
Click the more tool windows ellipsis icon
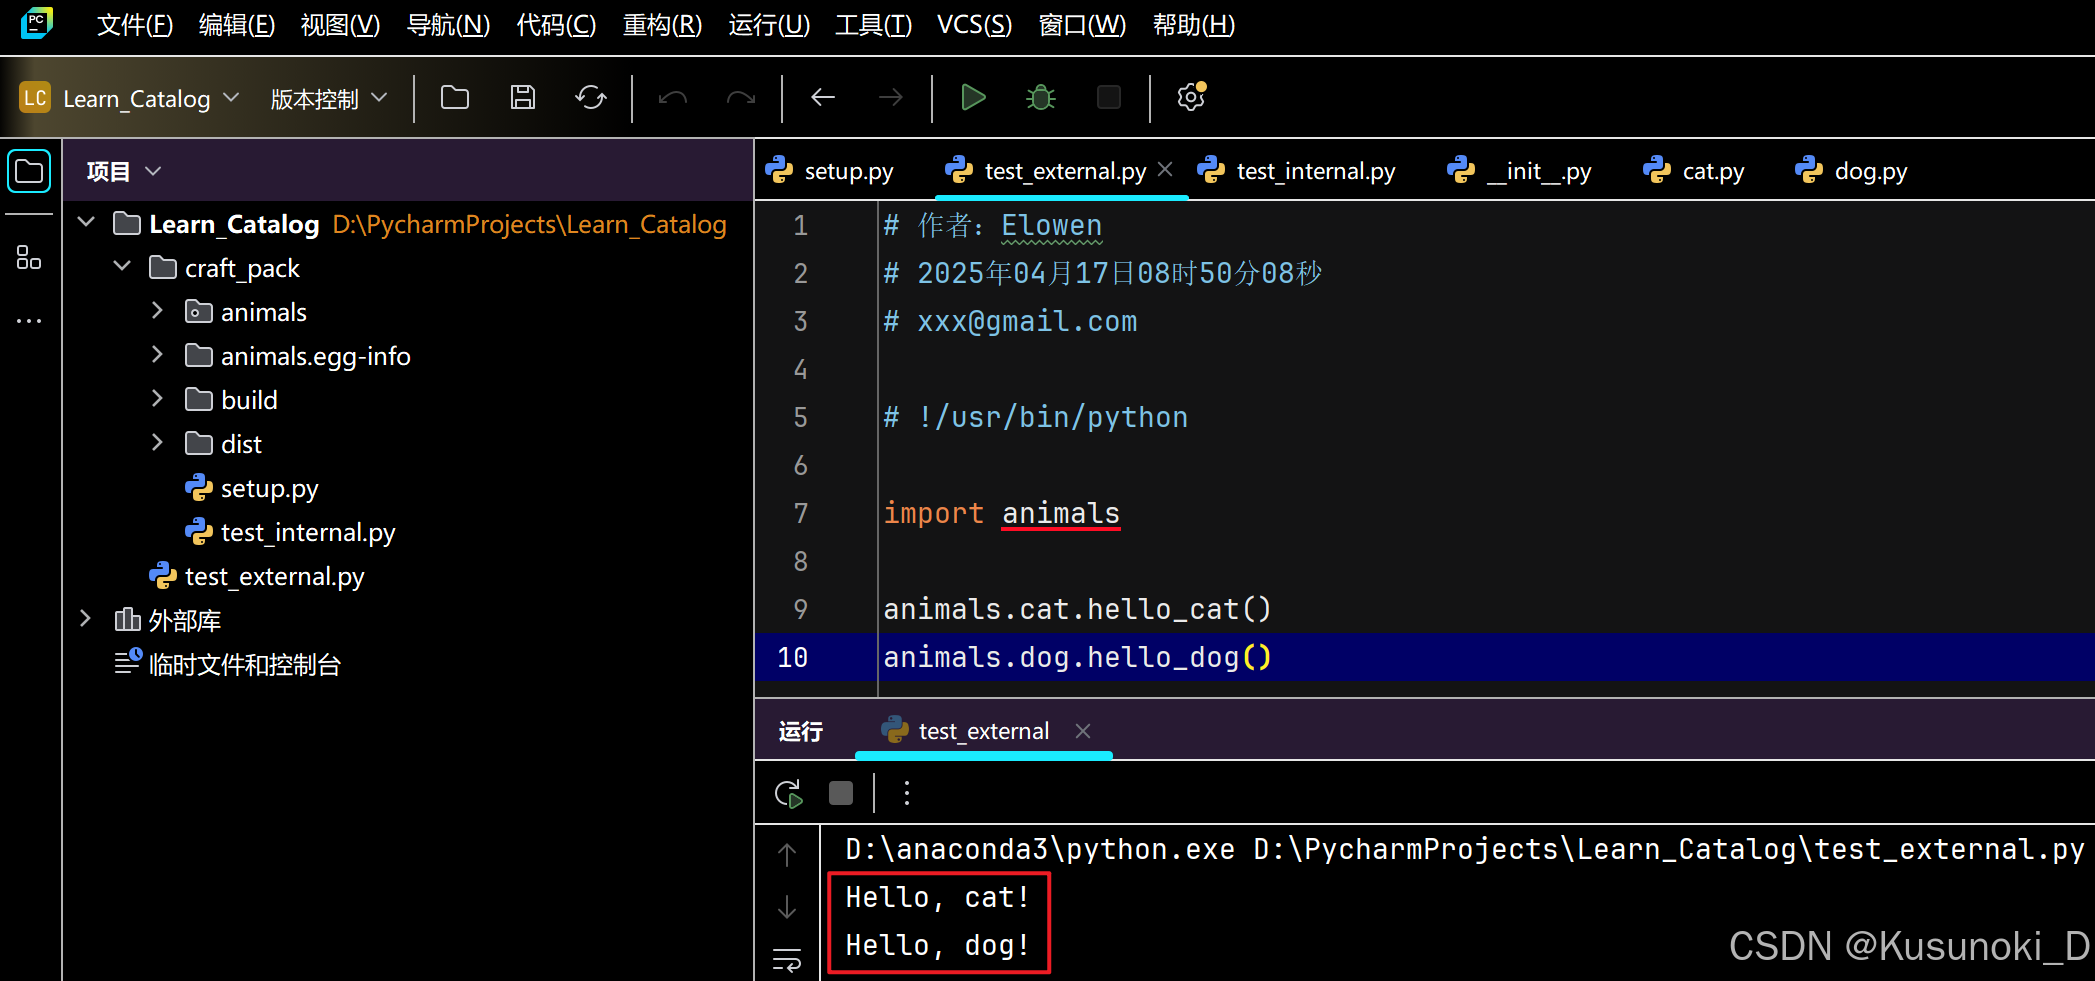28,319
